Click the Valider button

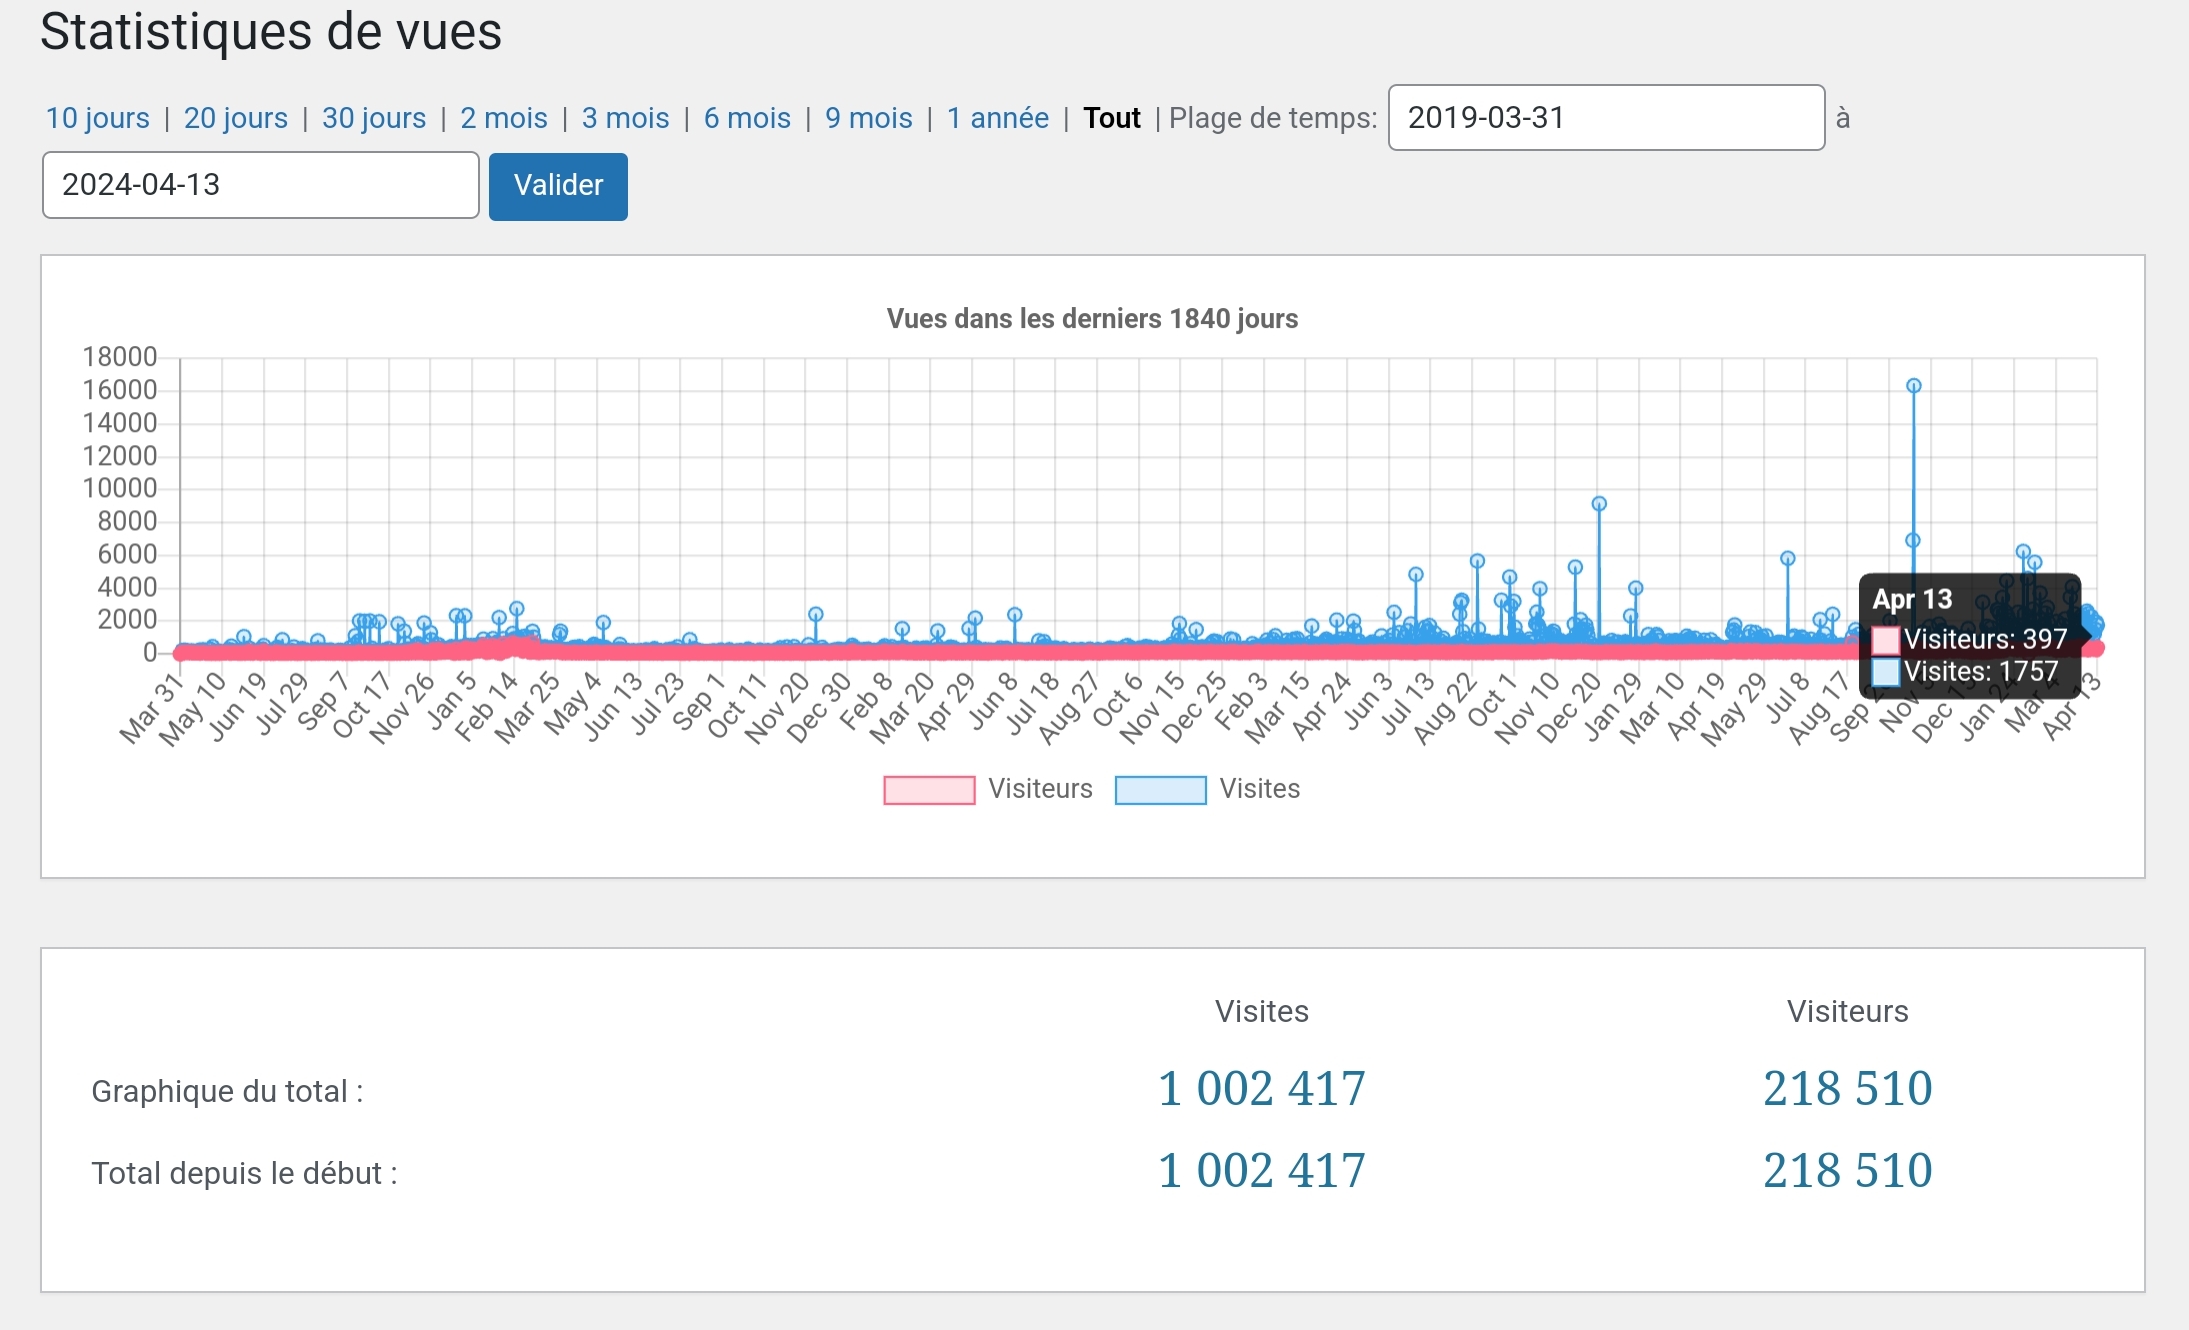(x=558, y=186)
